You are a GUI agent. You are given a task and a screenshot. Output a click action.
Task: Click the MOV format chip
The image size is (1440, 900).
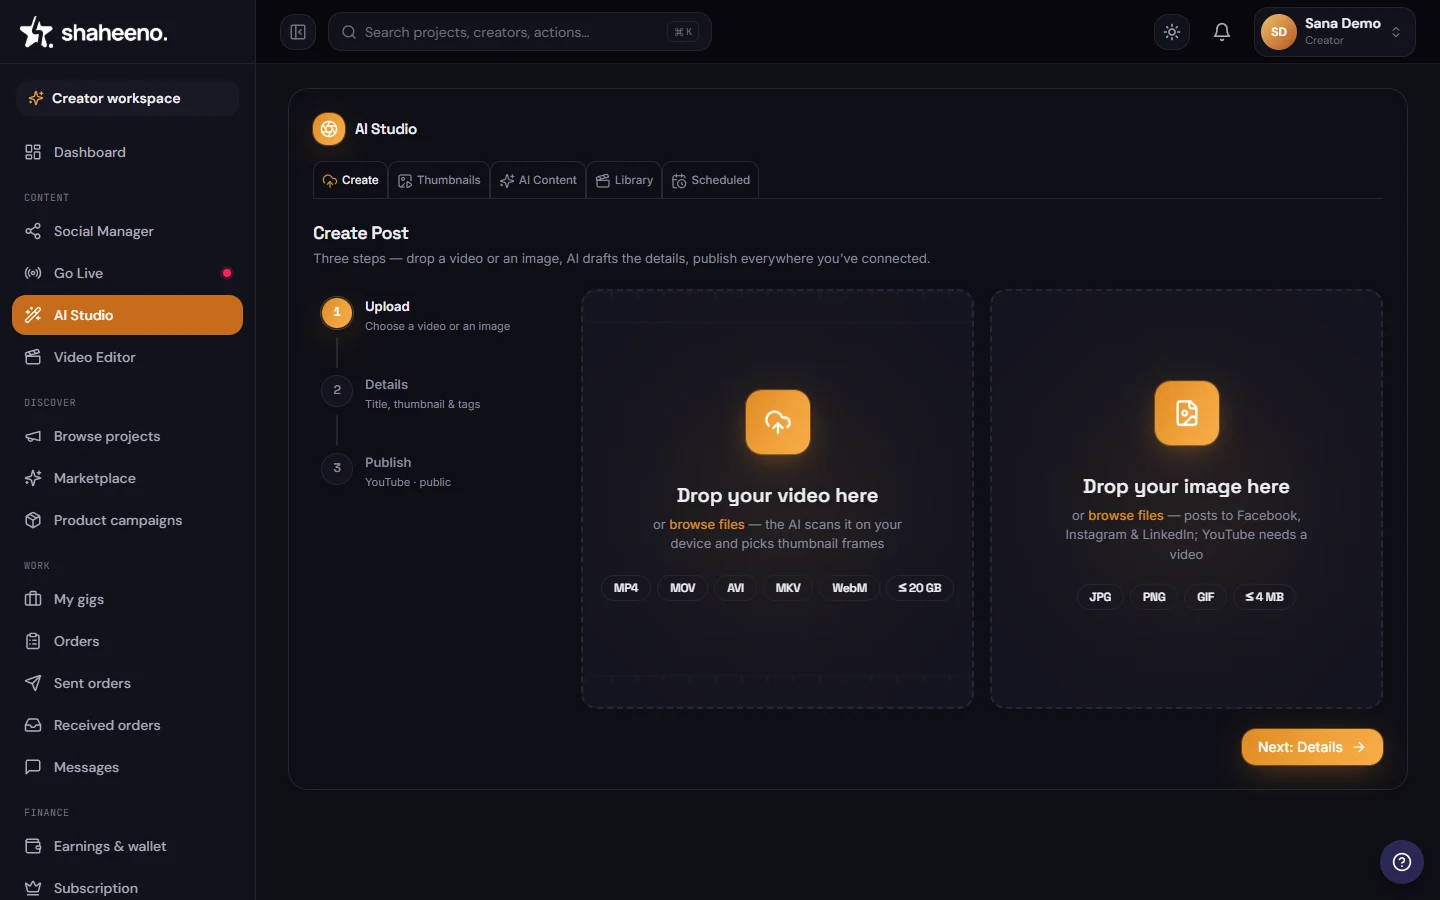tap(683, 588)
